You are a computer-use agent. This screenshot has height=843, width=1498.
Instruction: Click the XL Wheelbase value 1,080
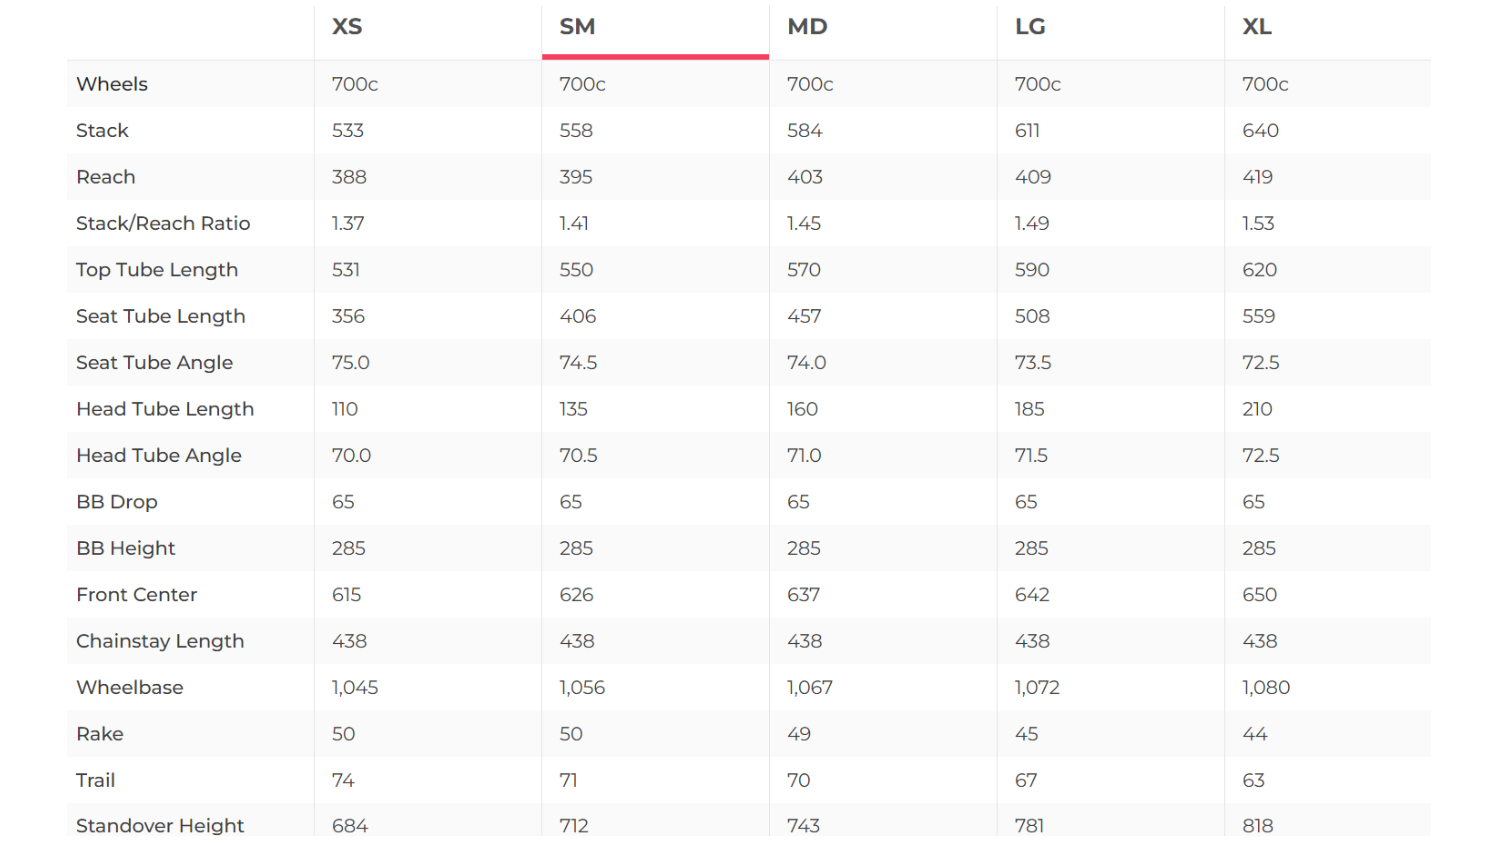click(1266, 688)
